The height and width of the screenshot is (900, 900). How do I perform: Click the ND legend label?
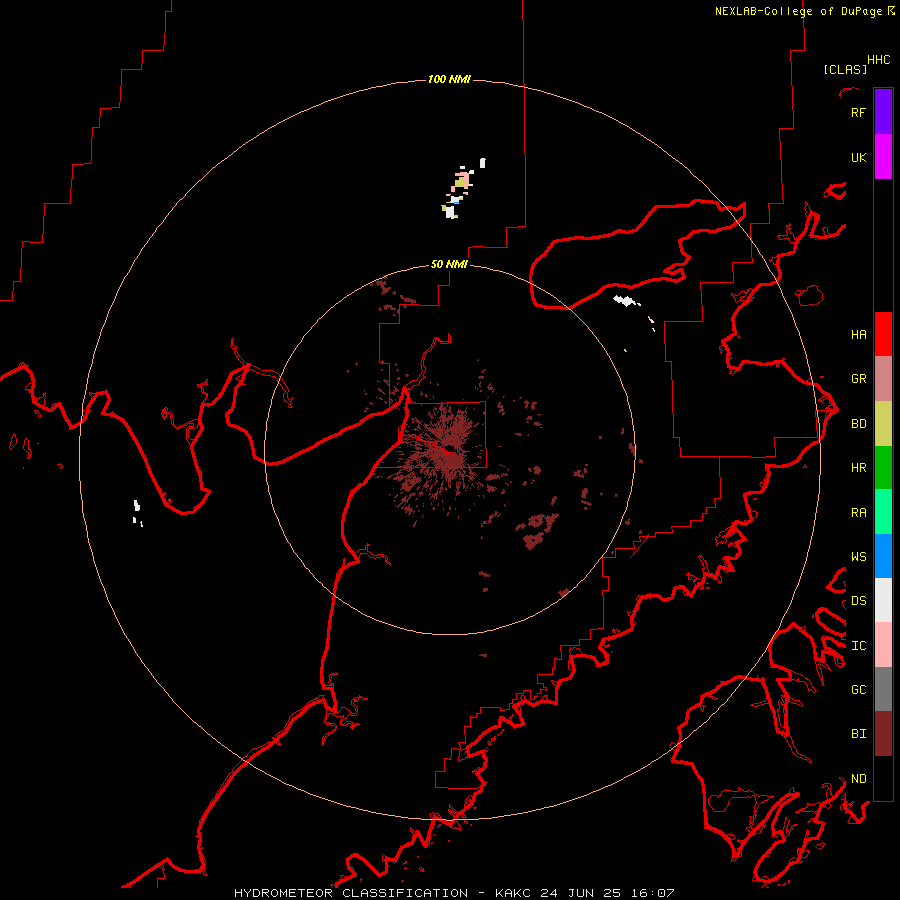point(858,779)
